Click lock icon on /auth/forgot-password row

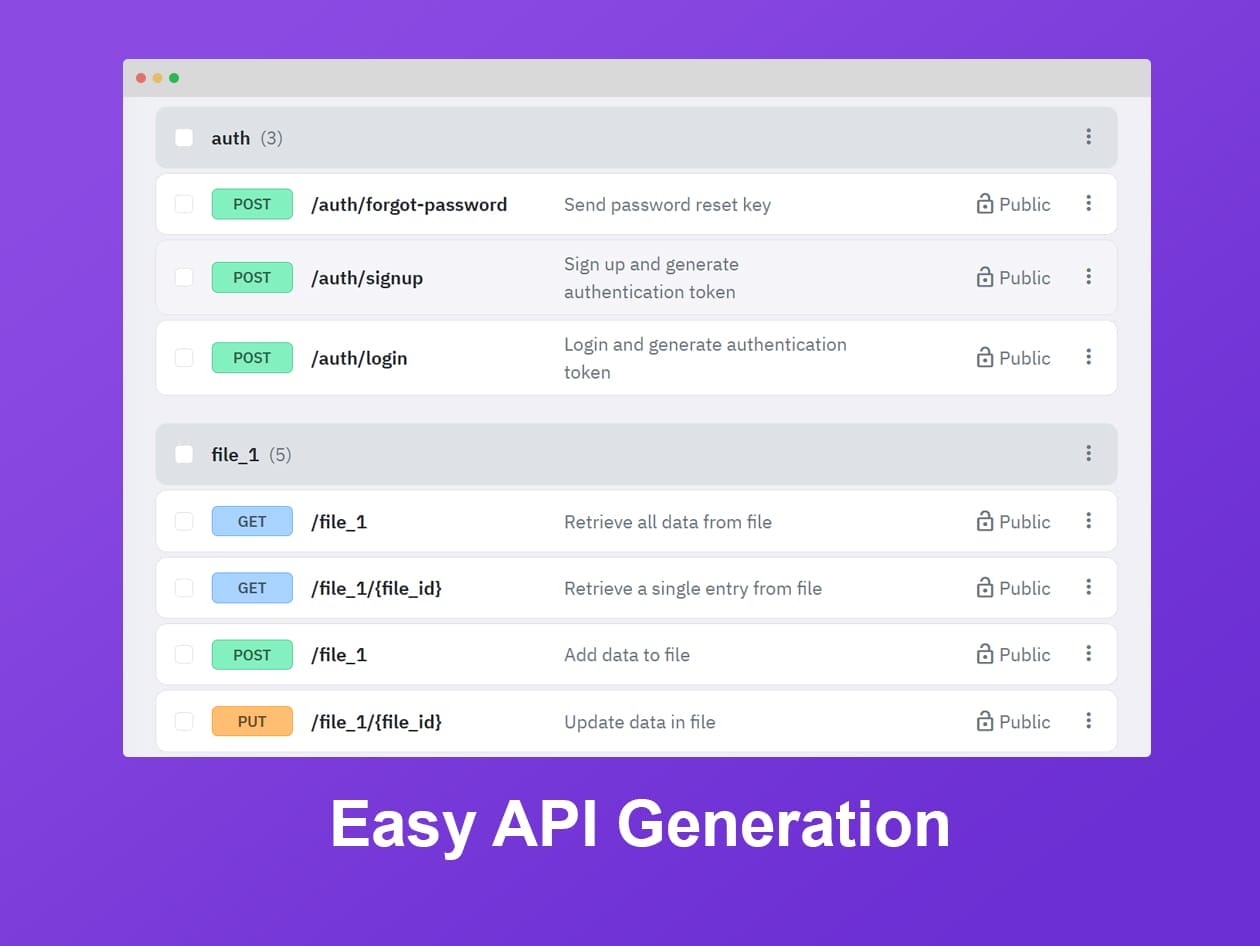(x=984, y=204)
